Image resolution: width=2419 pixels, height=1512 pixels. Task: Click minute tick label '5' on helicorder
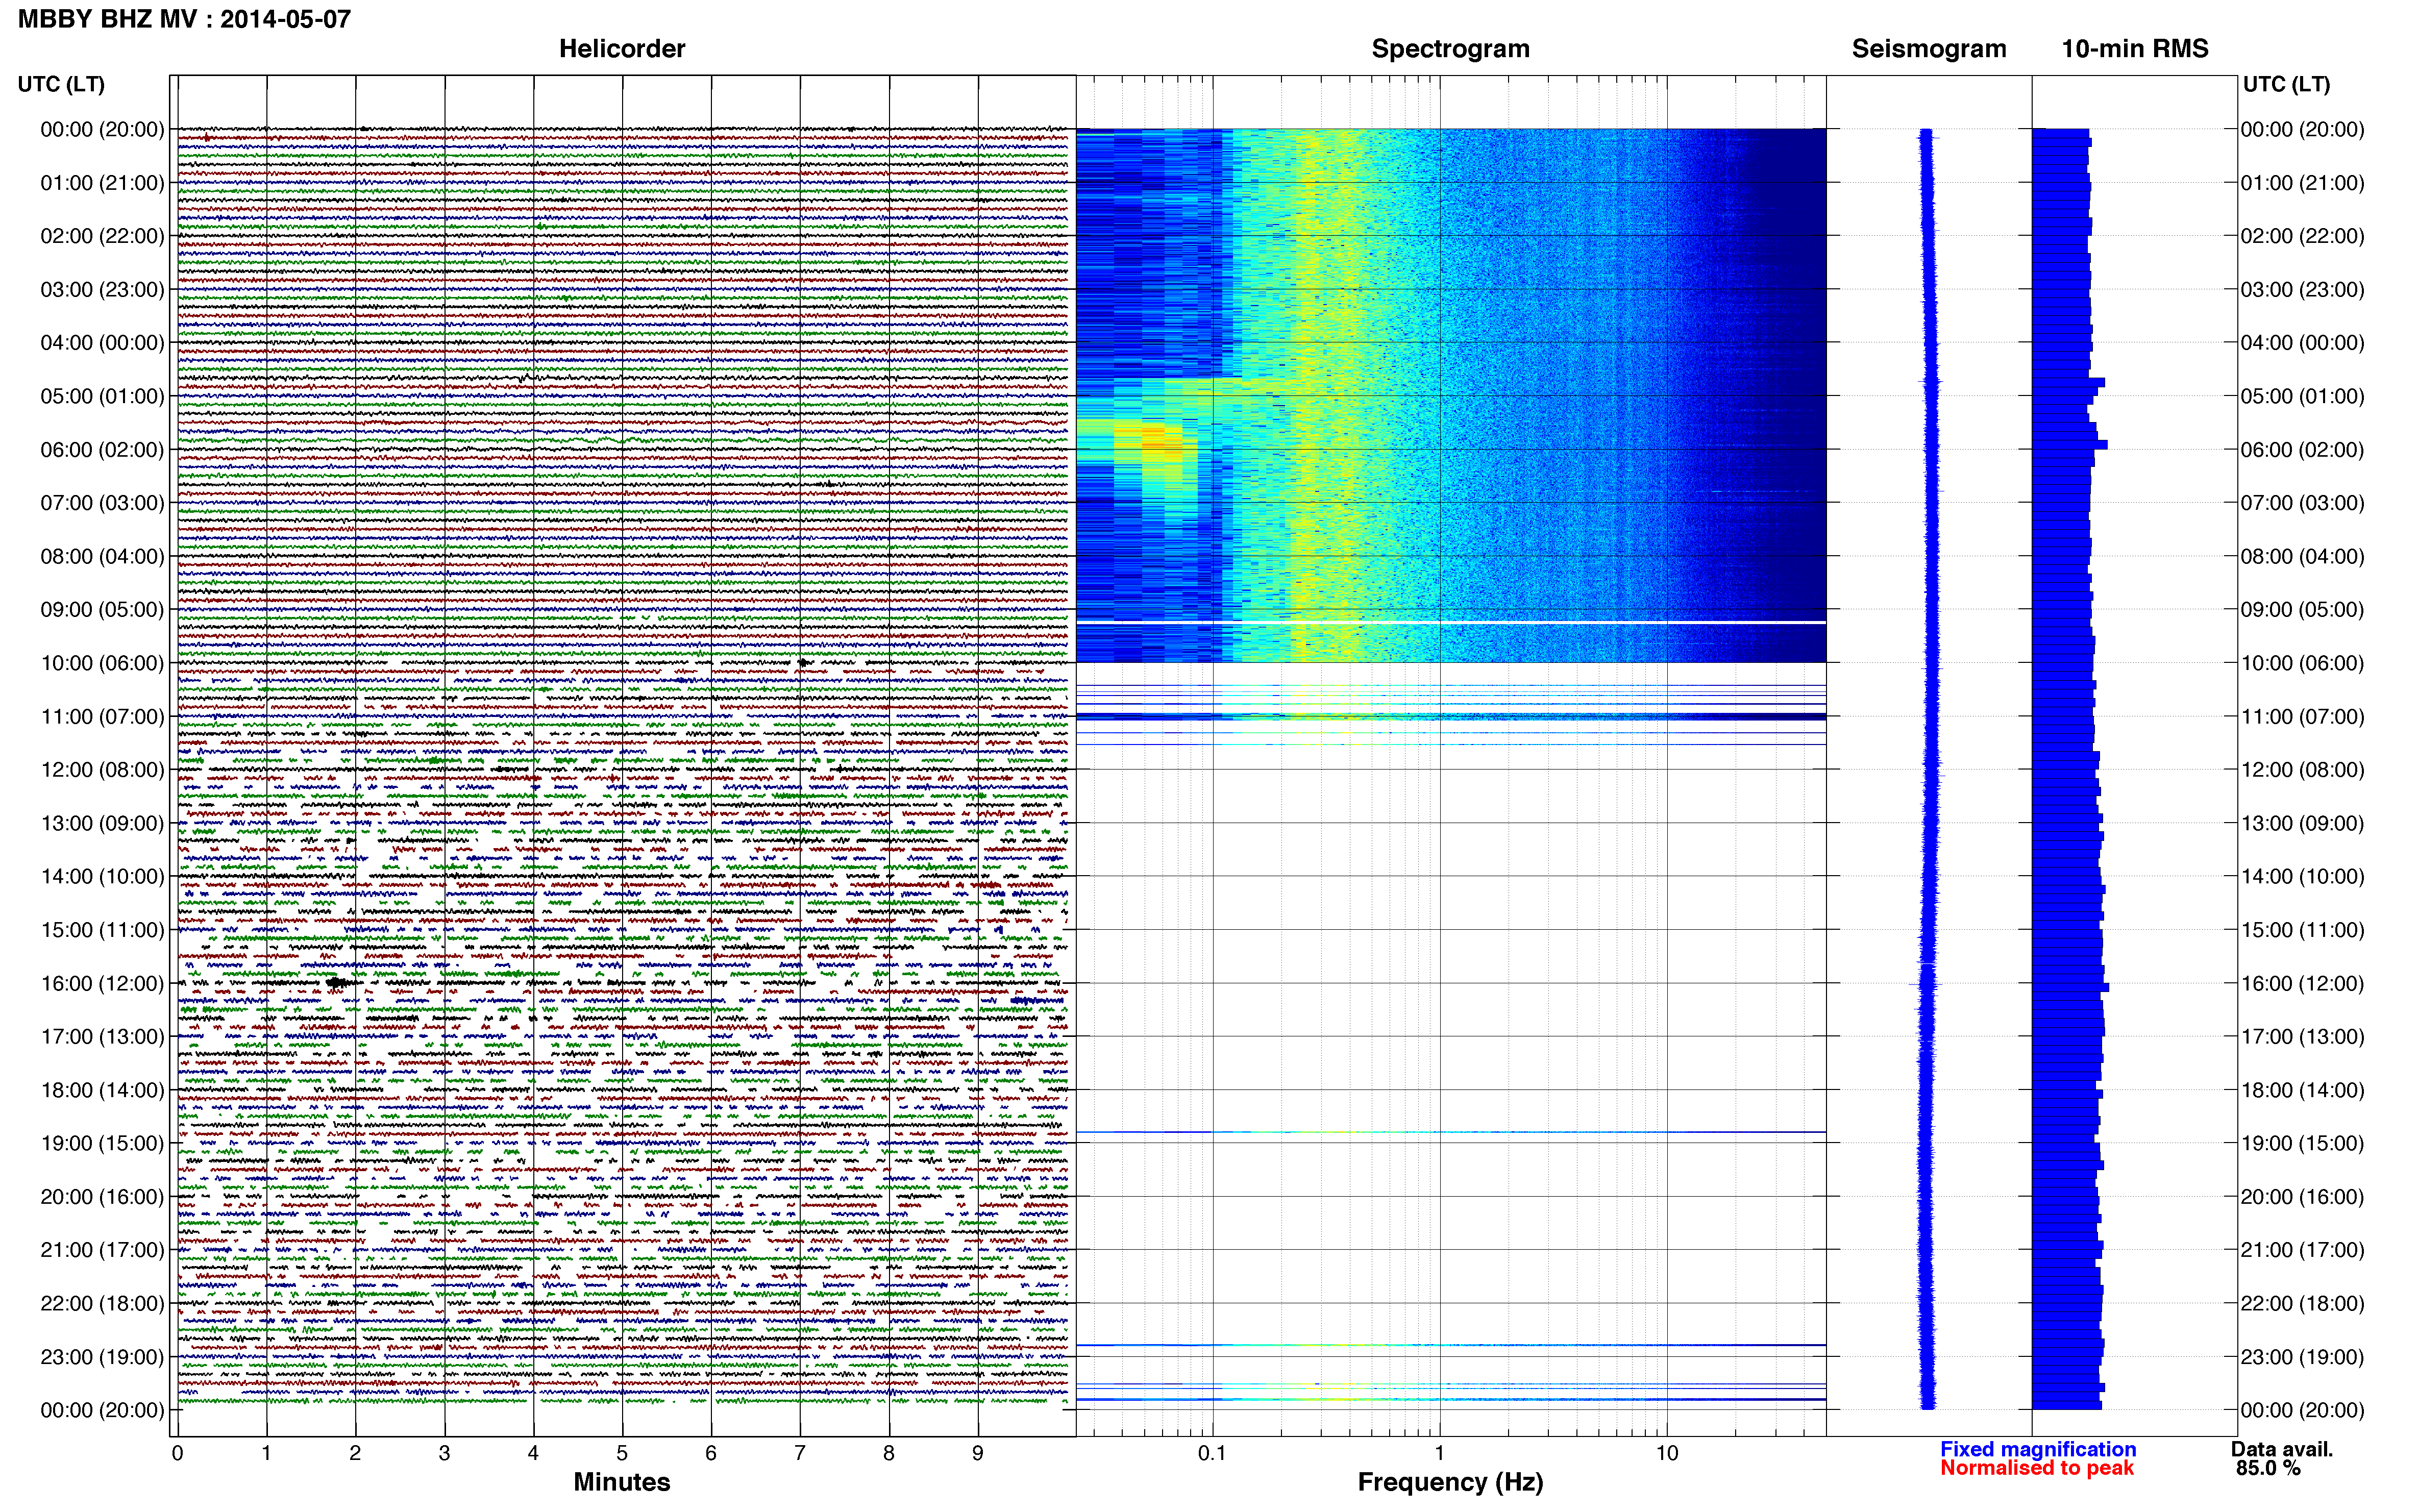click(622, 1453)
